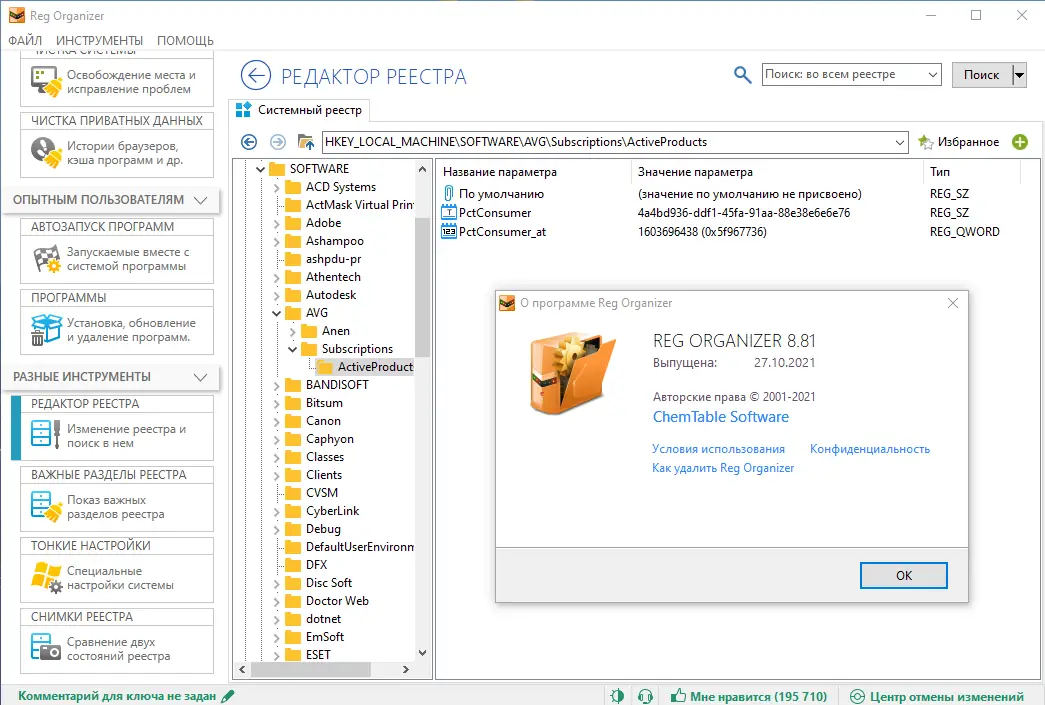The width and height of the screenshot is (1045, 705).
Task: Open the ФАЙЛ menu
Action: pos(25,41)
